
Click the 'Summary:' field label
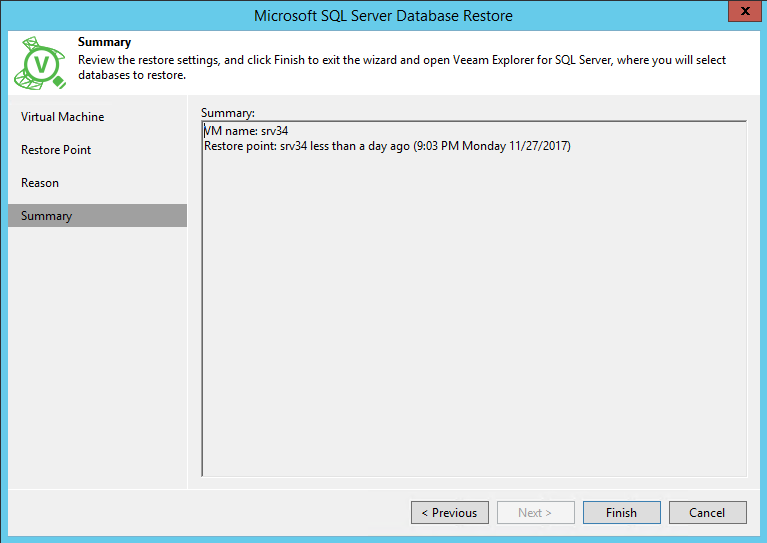227,113
